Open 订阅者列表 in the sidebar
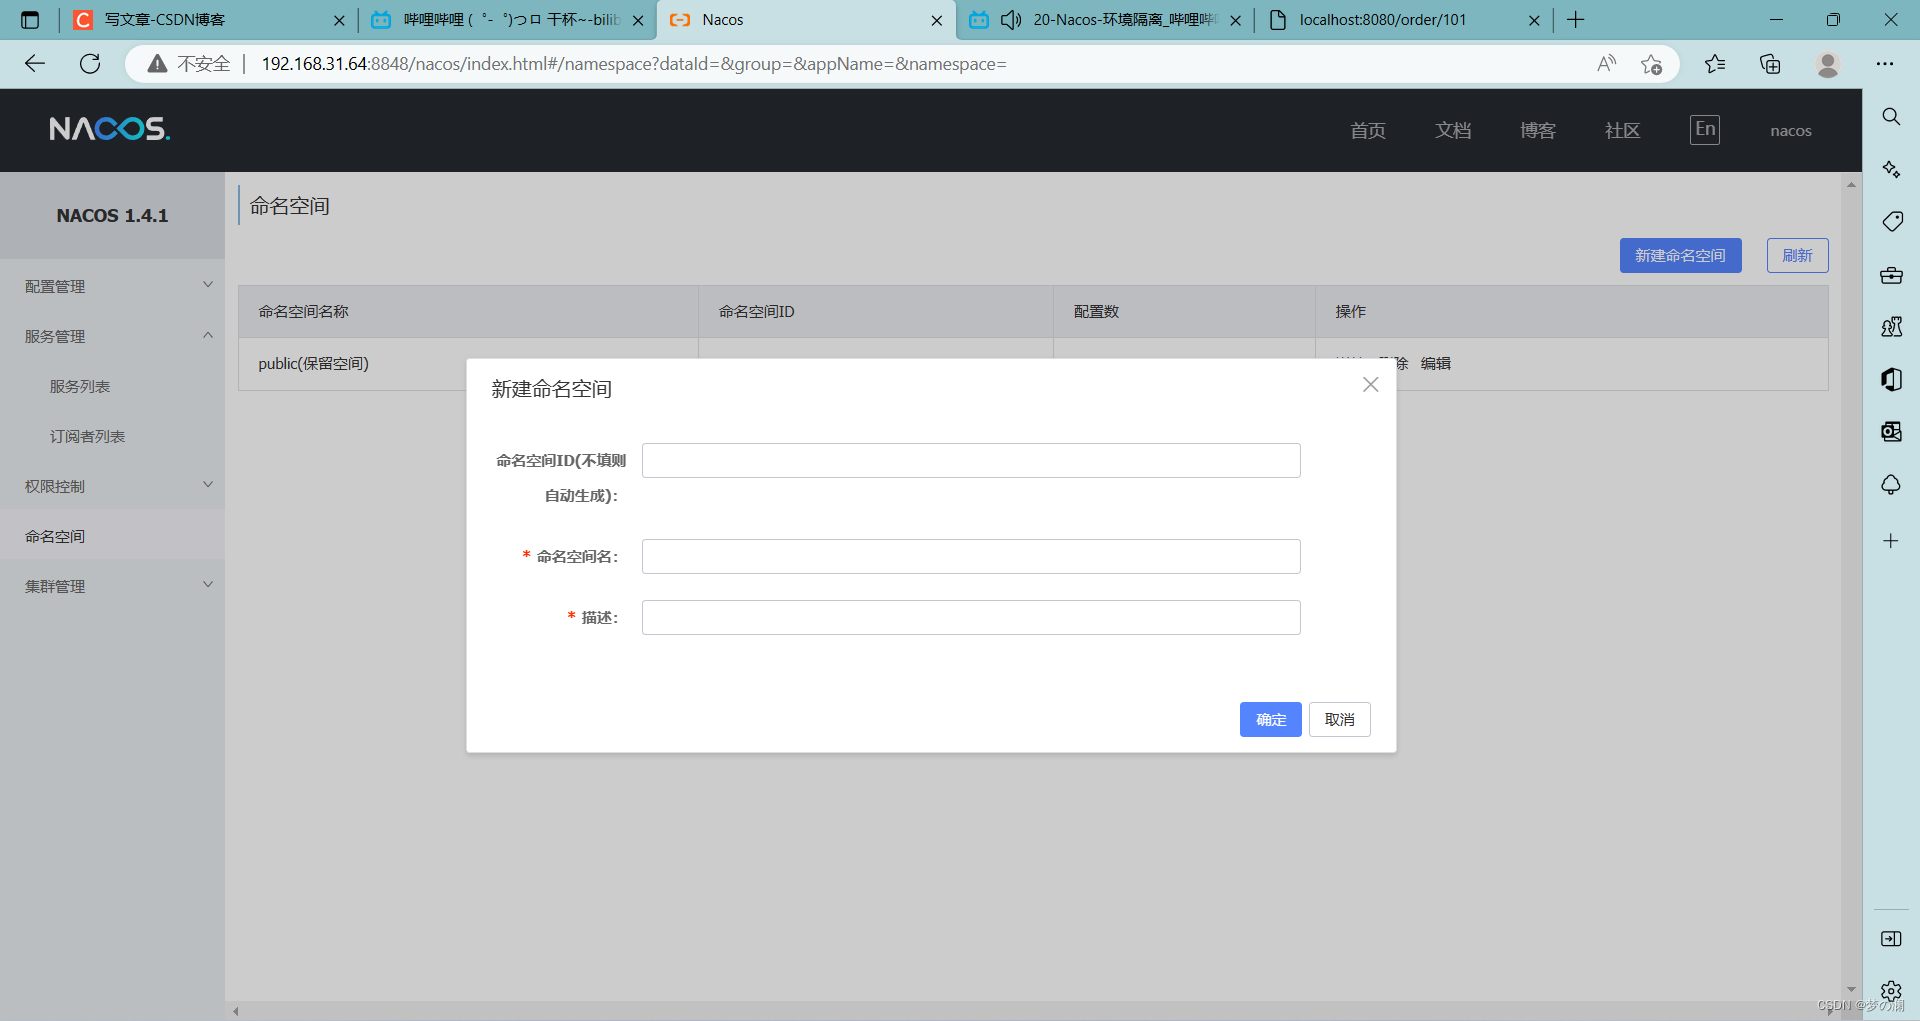Image resolution: width=1920 pixels, height=1021 pixels. tap(87, 436)
